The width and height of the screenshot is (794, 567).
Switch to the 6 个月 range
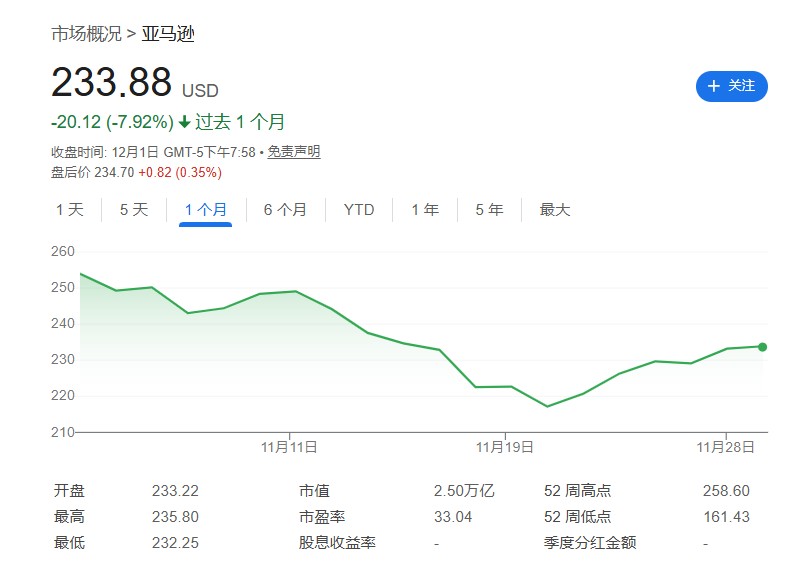[x=285, y=210]
